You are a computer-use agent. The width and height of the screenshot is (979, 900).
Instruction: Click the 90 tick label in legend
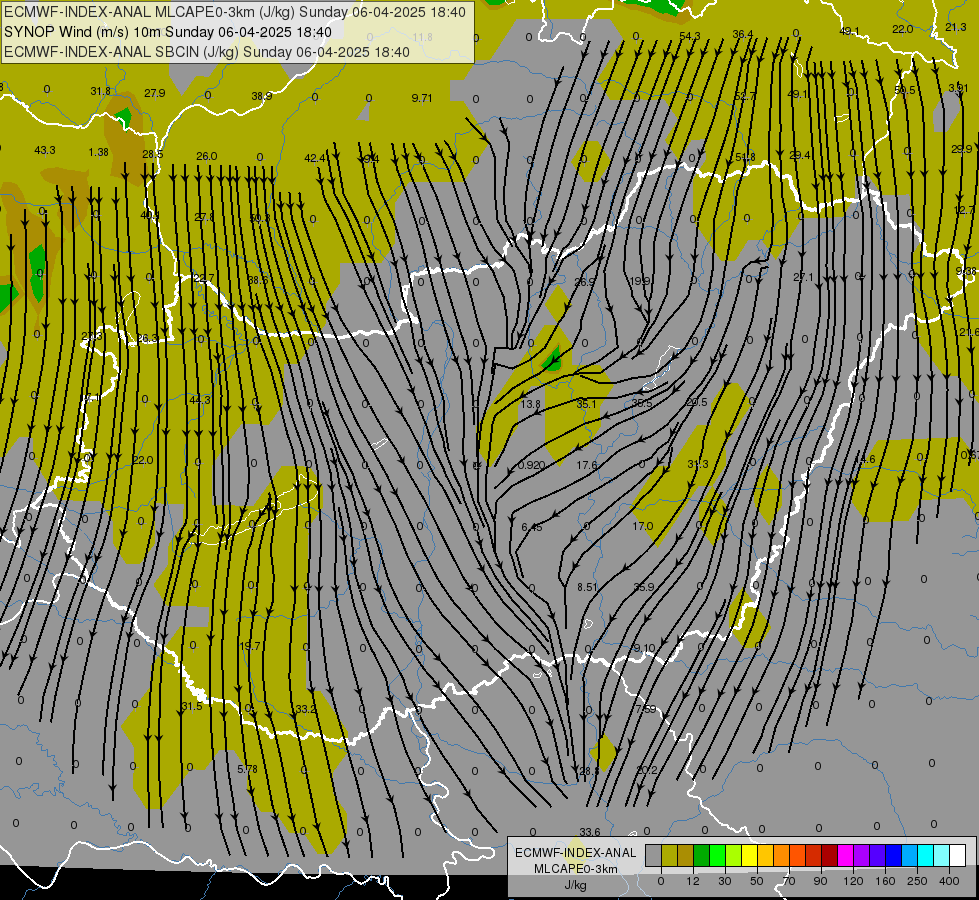(820, 881)
